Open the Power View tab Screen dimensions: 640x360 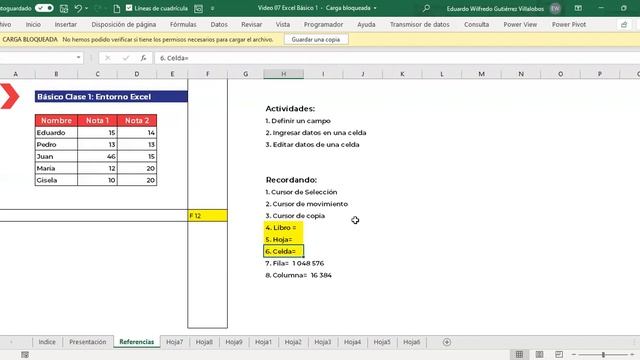[x=520, y=24]
